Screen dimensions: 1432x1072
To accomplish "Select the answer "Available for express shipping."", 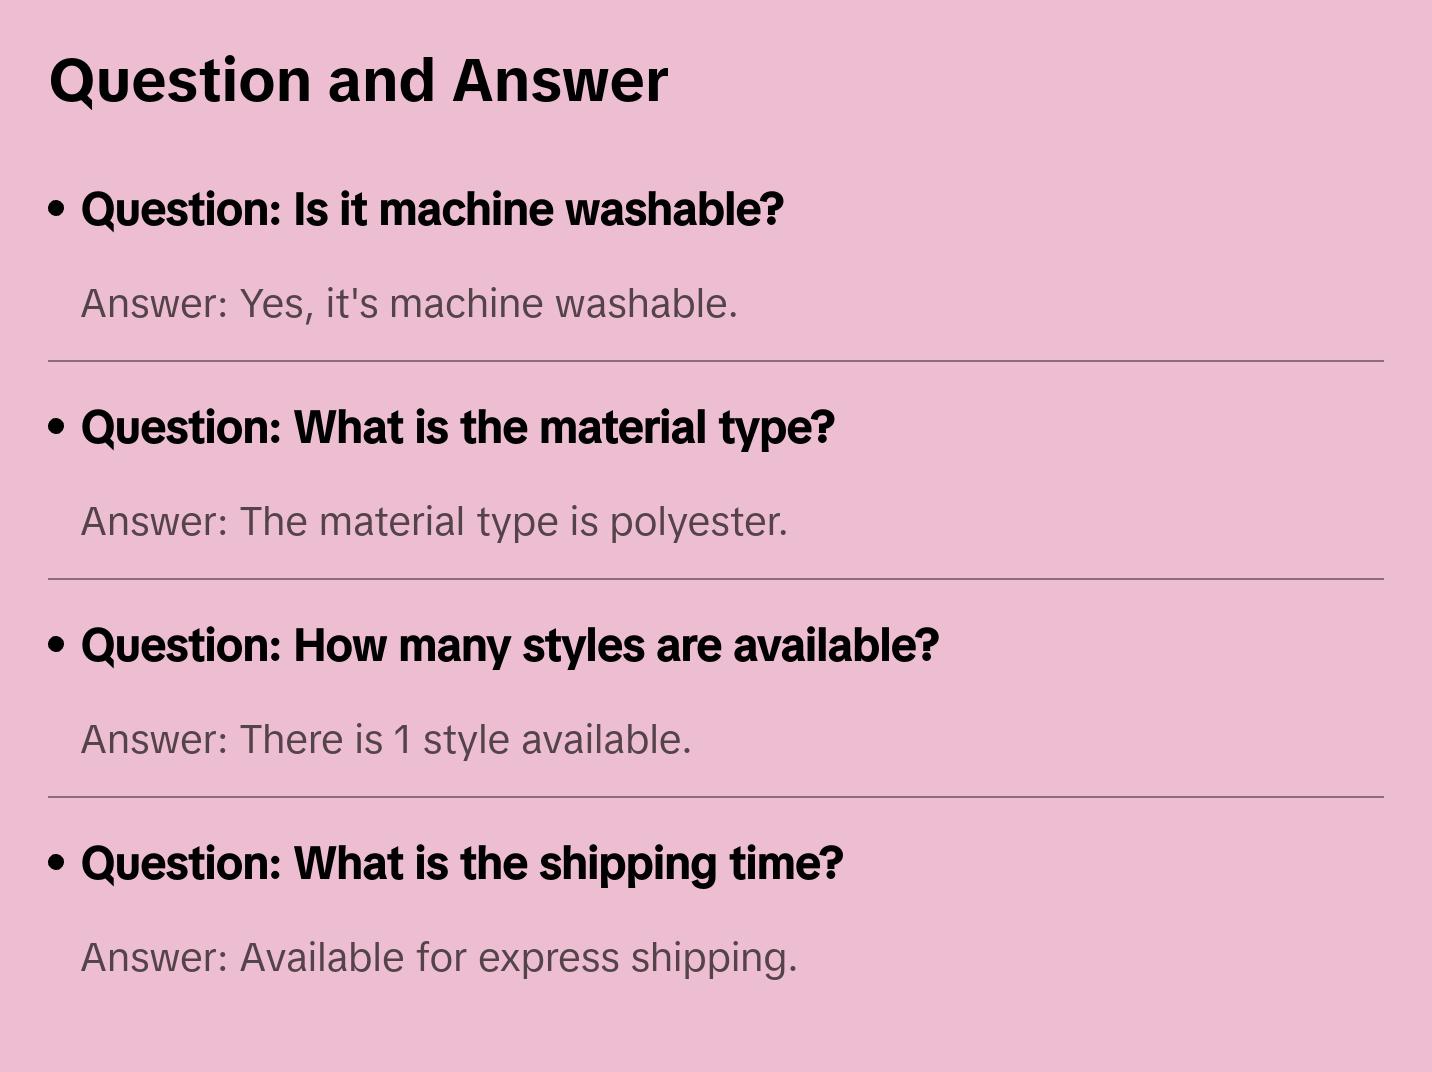I will coord(439,958).
